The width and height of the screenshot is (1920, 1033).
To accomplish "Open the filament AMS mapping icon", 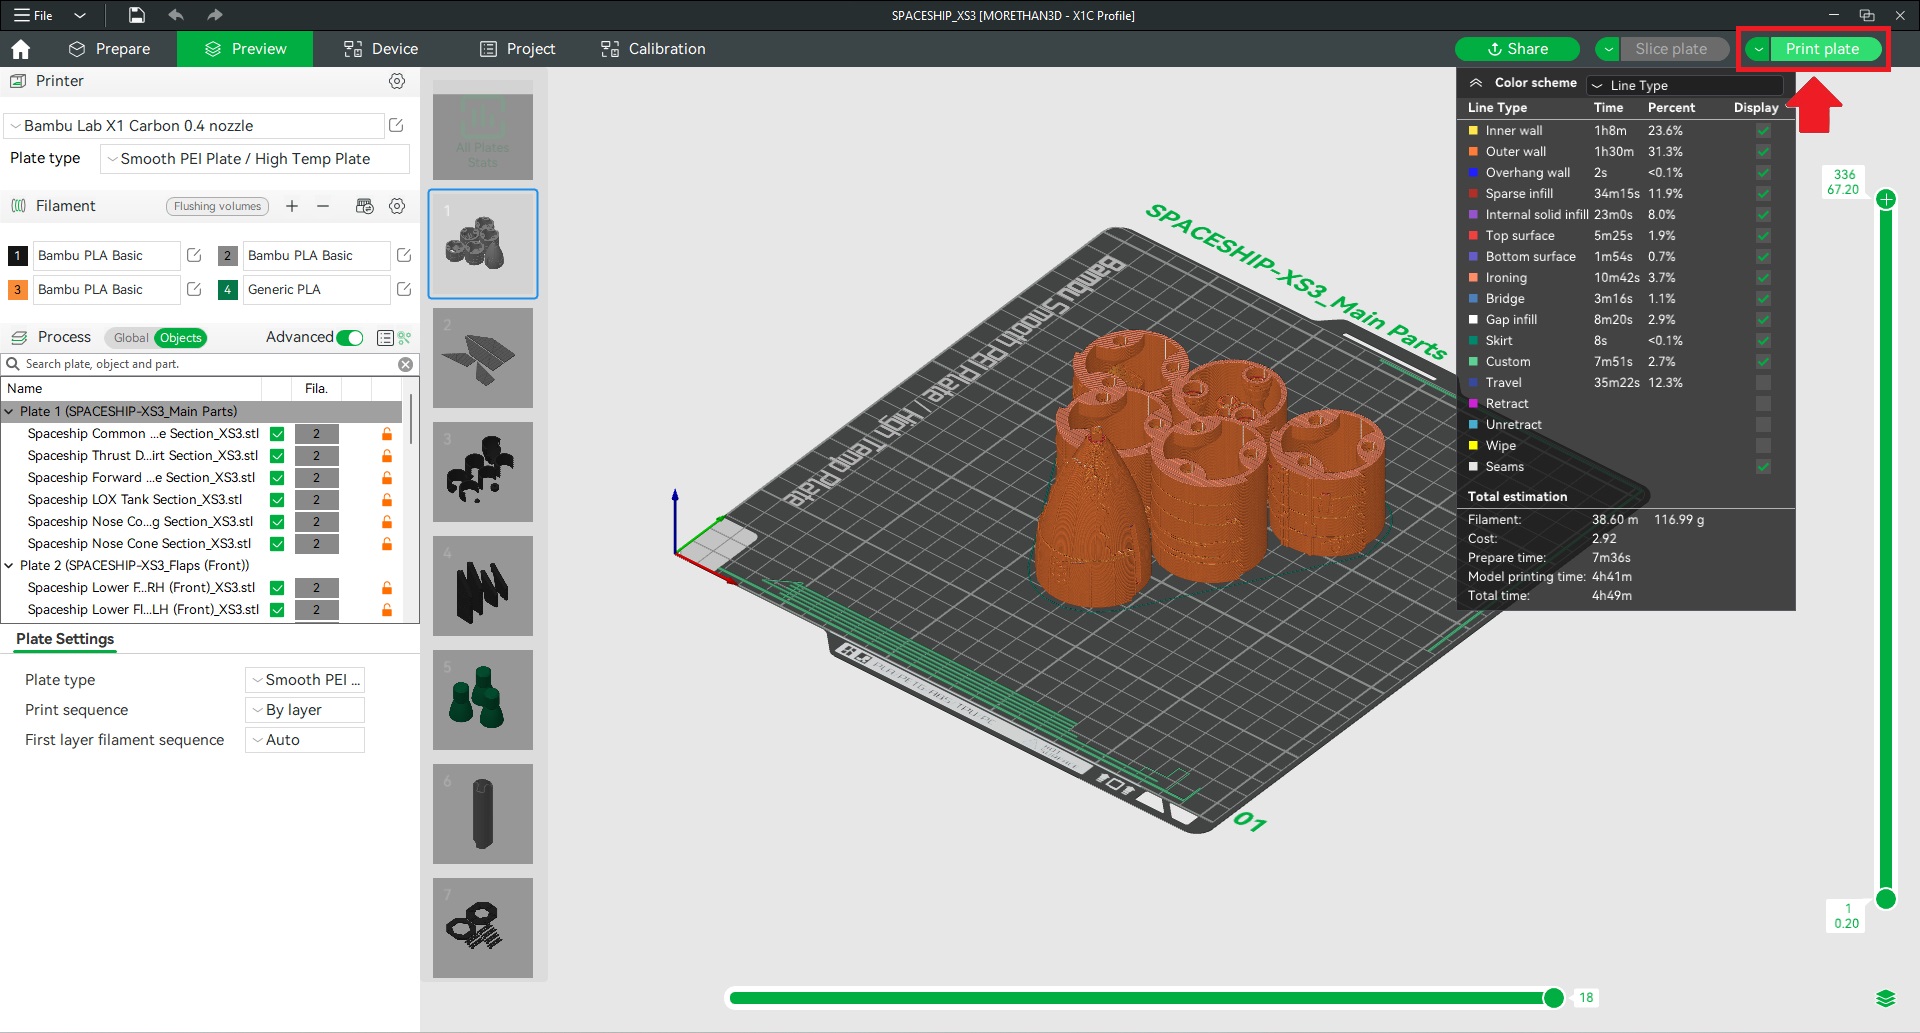I will [364, 206].
